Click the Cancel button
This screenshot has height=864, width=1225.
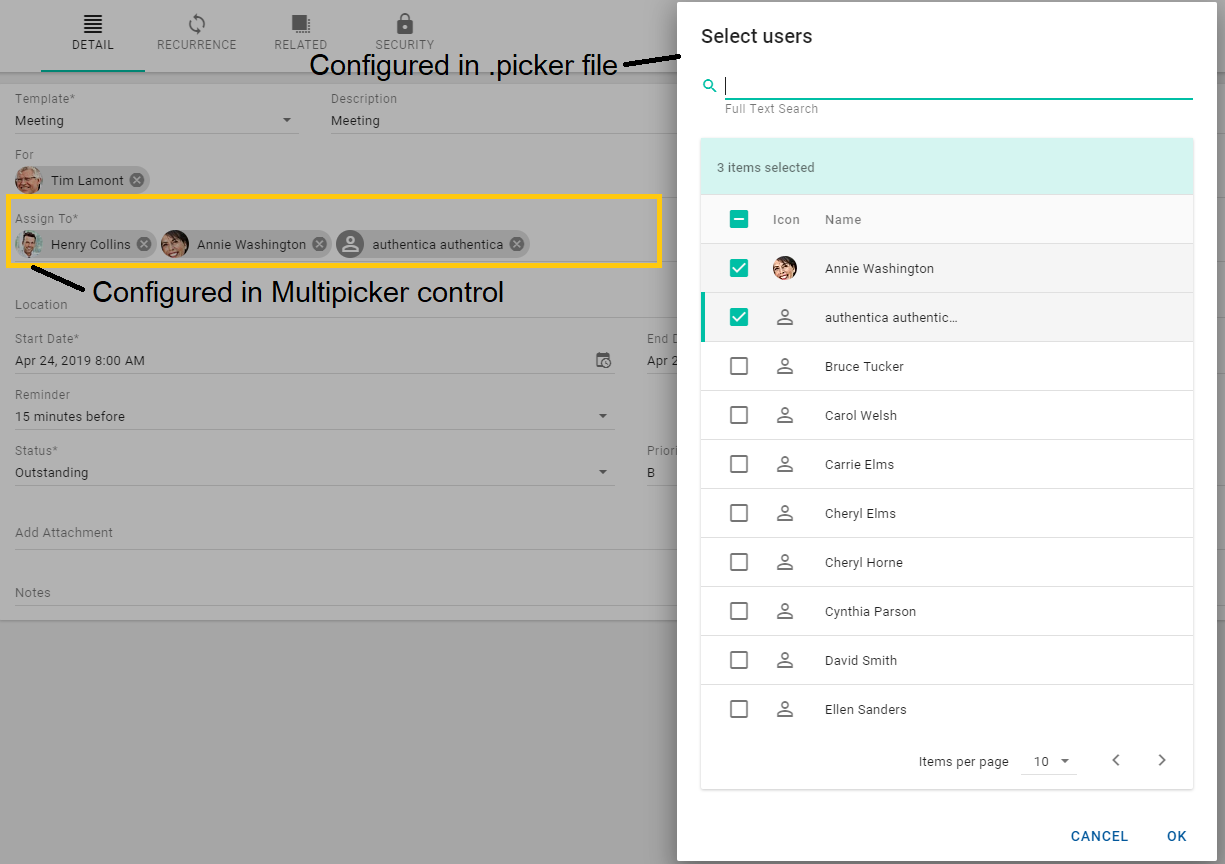coord(1099,836)
